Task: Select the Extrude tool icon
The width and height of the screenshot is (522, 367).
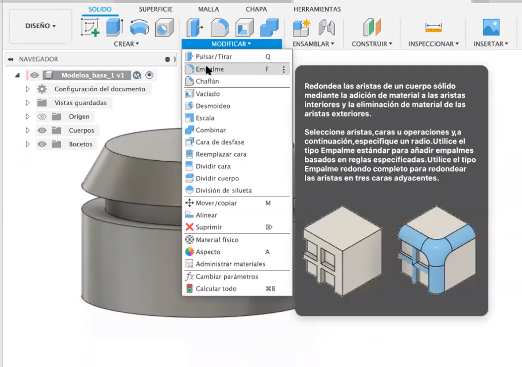Action: click(x=115, y=27)
